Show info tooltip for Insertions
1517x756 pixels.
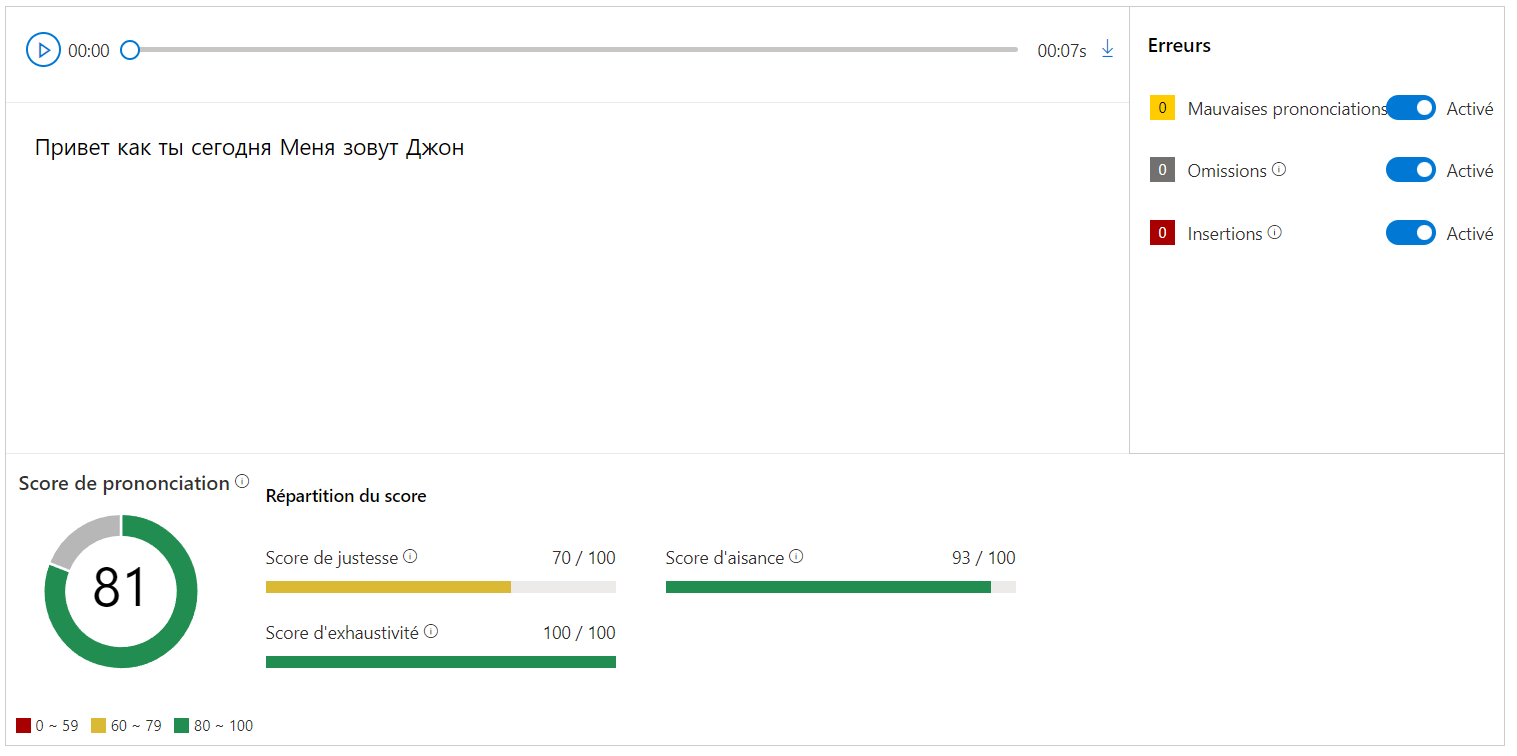pos(1275,233)
